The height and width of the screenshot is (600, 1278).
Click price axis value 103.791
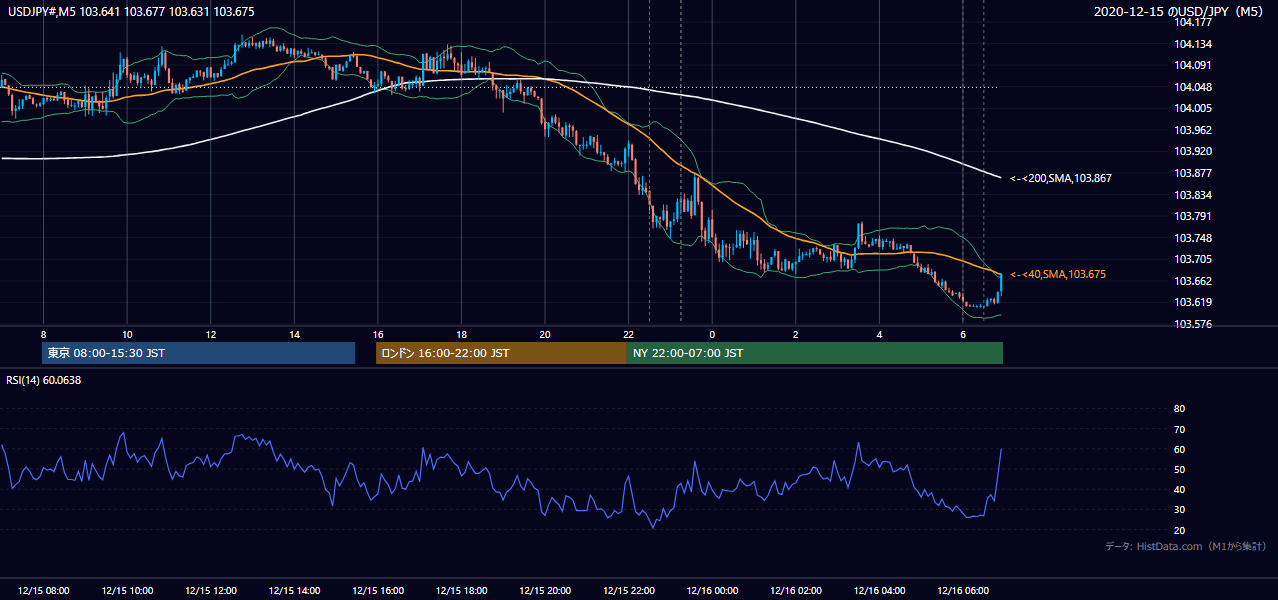coord(1193,216)
